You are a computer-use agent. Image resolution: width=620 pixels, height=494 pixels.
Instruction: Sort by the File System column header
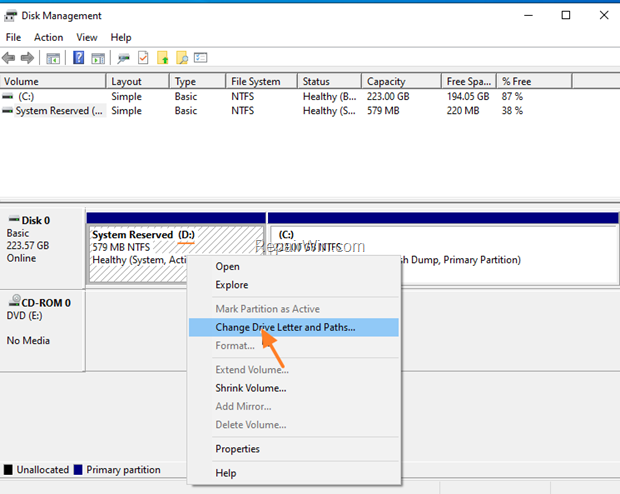pos(261,81)
